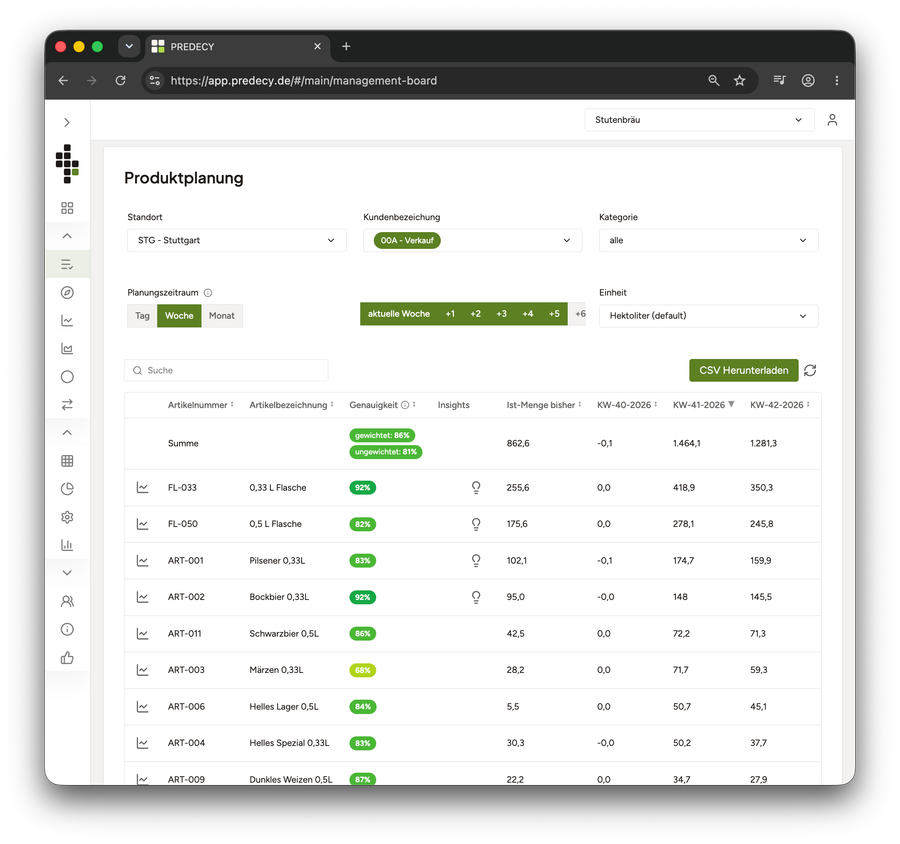
Task: Select the PREDECY browser tab
Action: pos(238,47)
